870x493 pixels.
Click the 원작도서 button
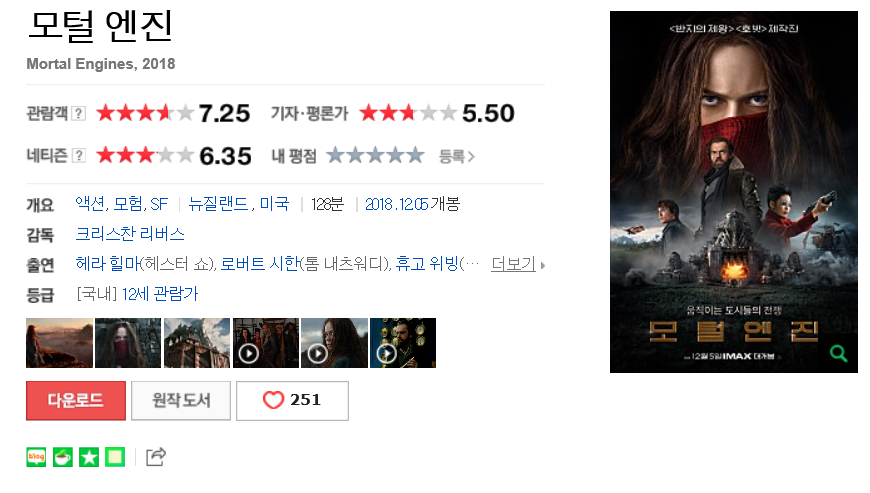pos(181,400)
